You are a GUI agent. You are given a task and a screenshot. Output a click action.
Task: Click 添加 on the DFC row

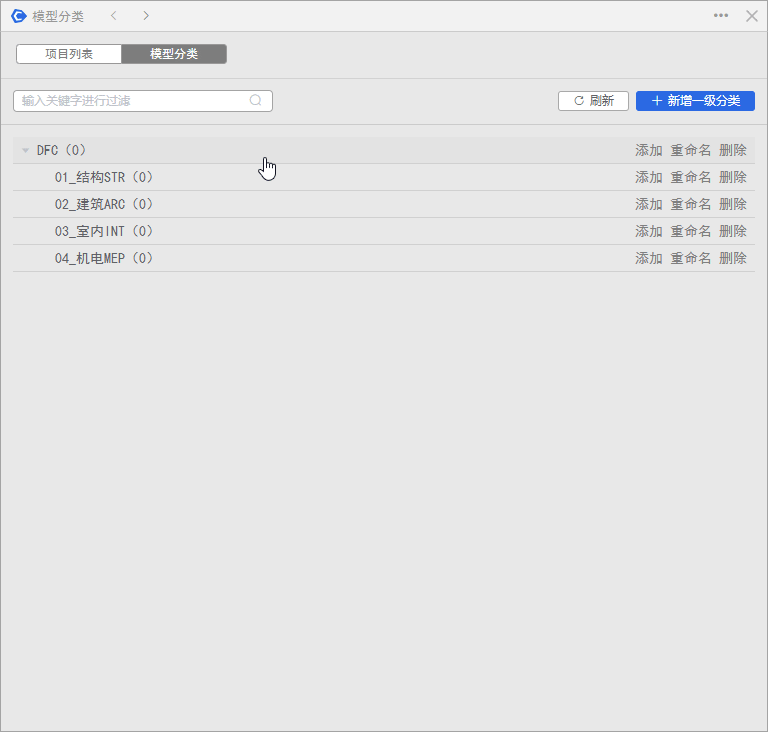point(649,151)
